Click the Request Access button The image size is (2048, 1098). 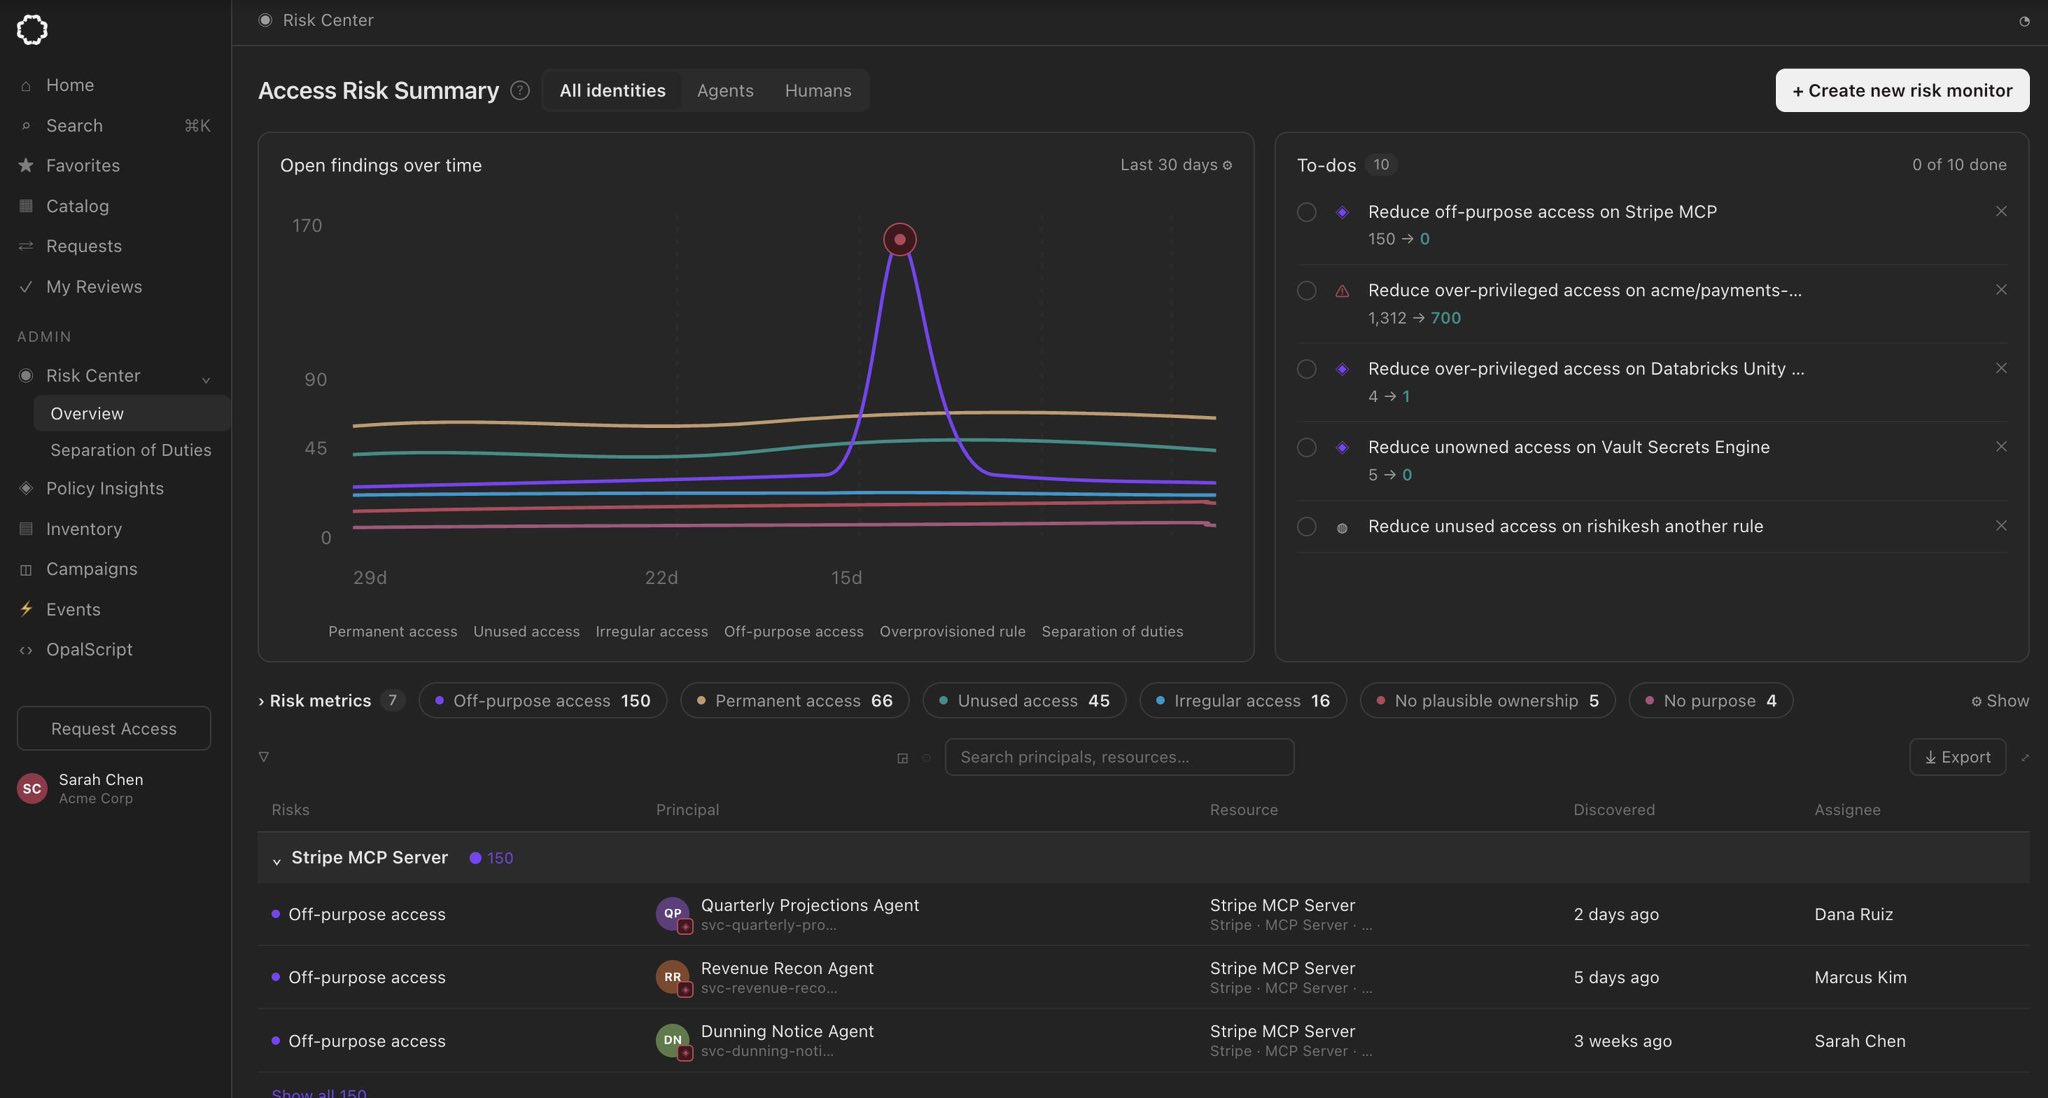coord(114,728)
